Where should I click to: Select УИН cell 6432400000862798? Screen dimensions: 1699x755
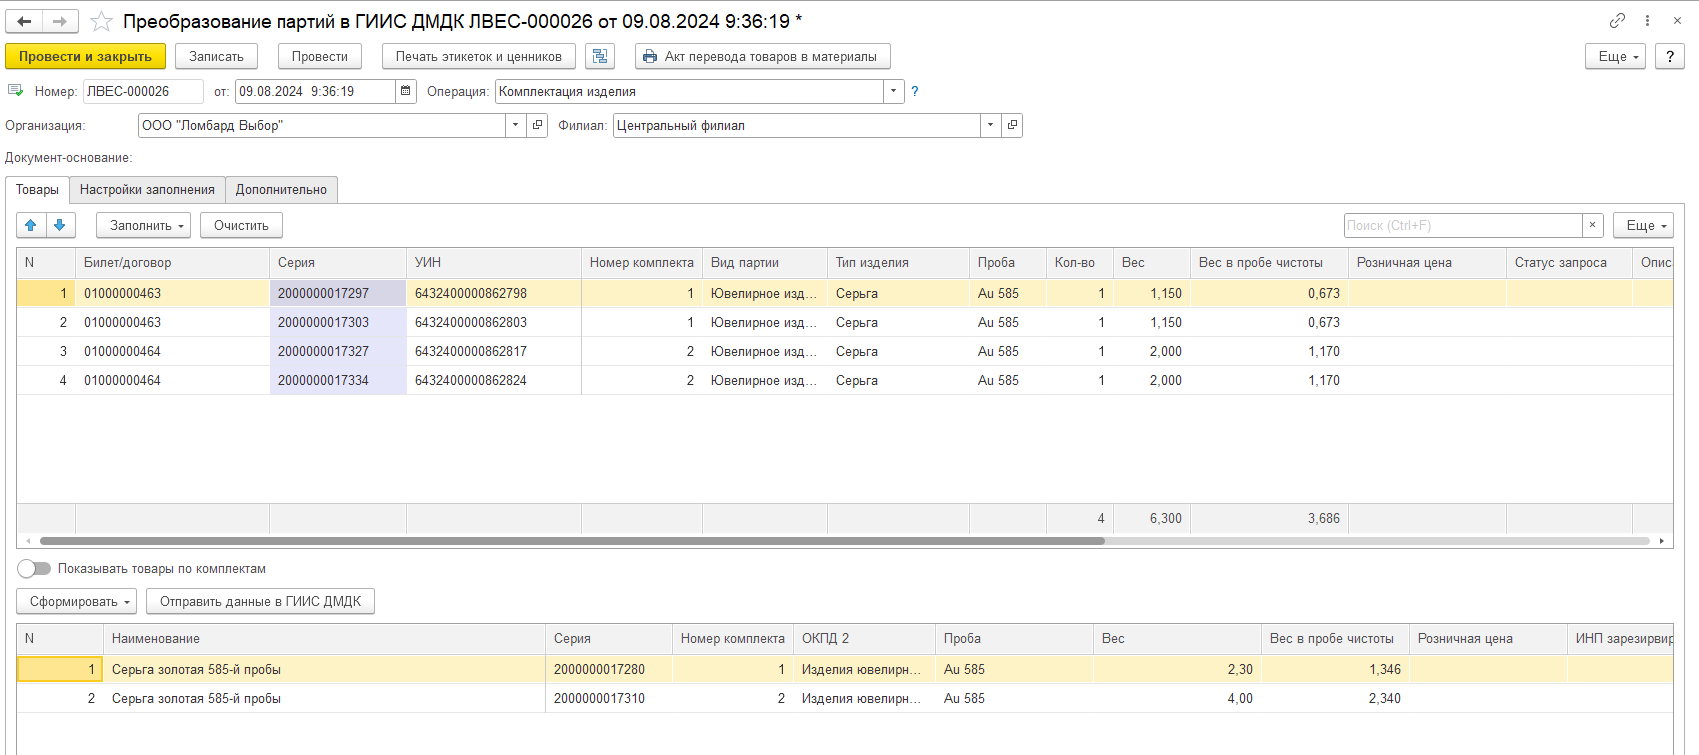click(x=494, y=293)
